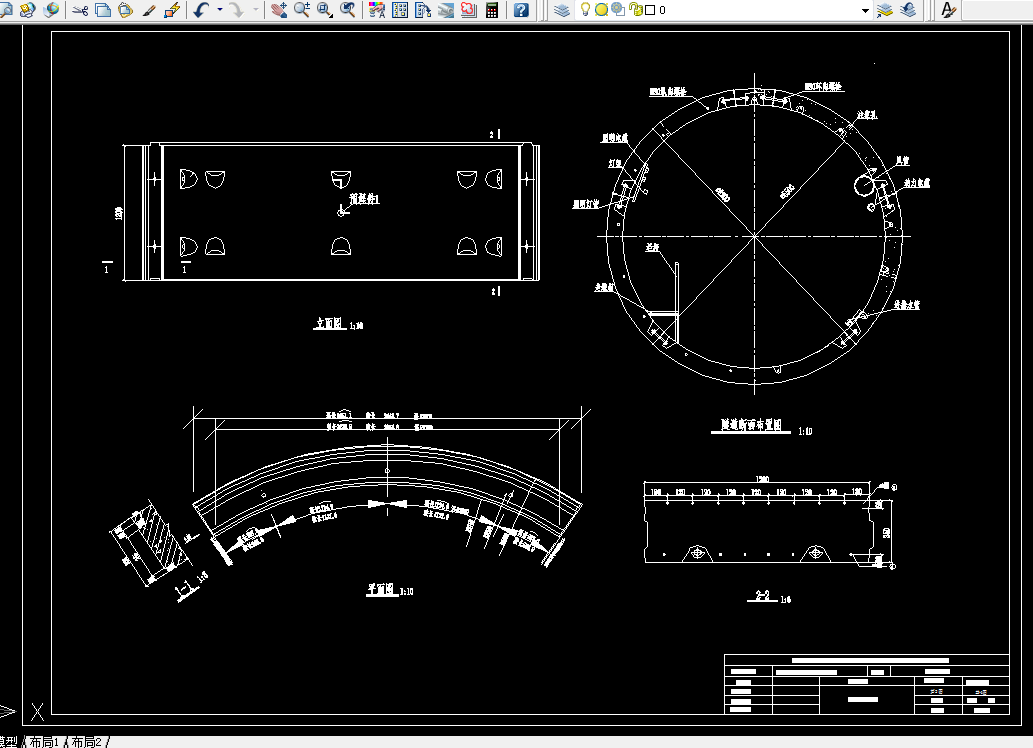Open the Tool Palettes window icon
Image resolution: width=1033 pixels, height=748 pixels.
click(423, 10)
